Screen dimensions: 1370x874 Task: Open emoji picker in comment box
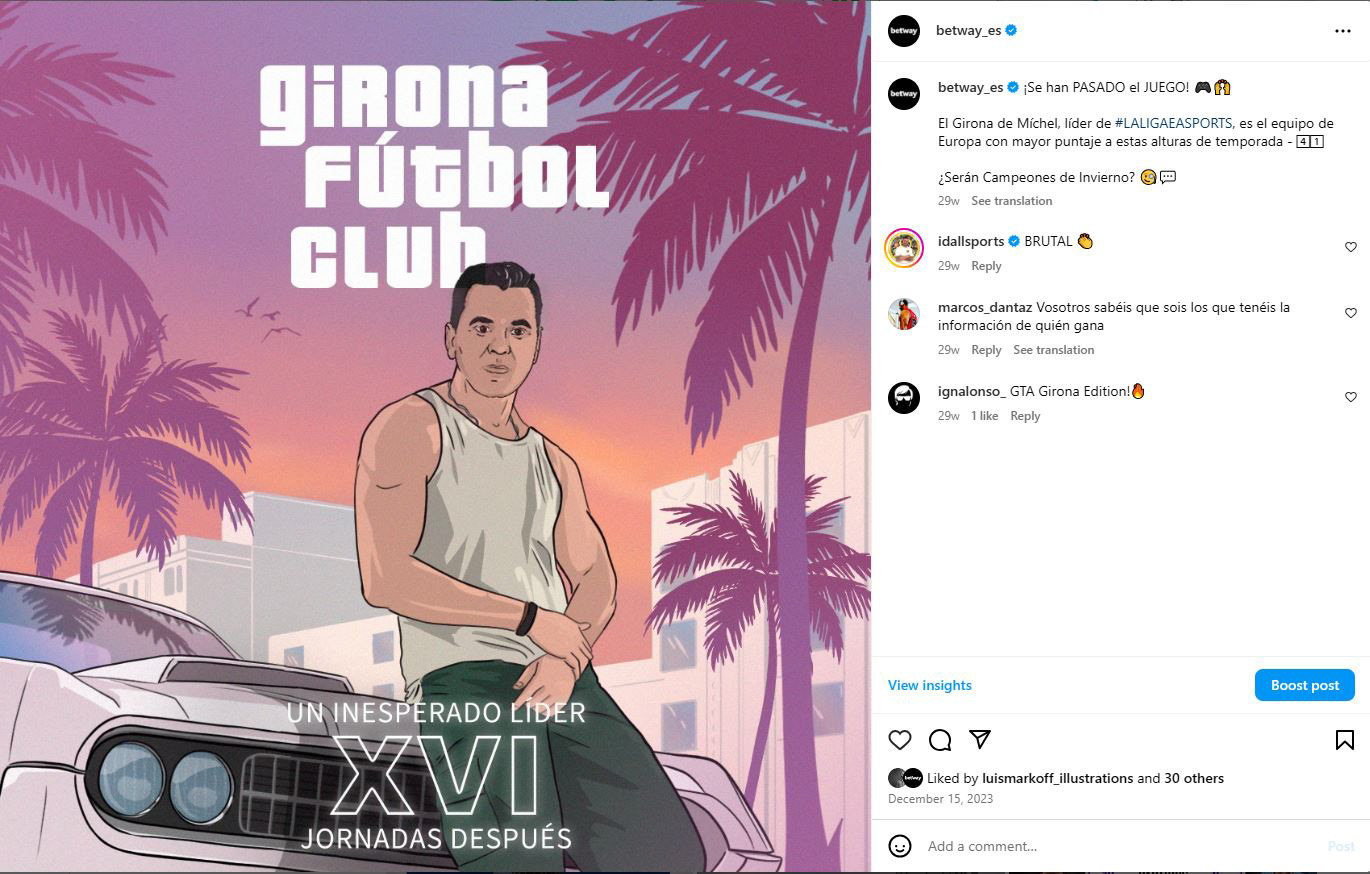click(900, 846)
